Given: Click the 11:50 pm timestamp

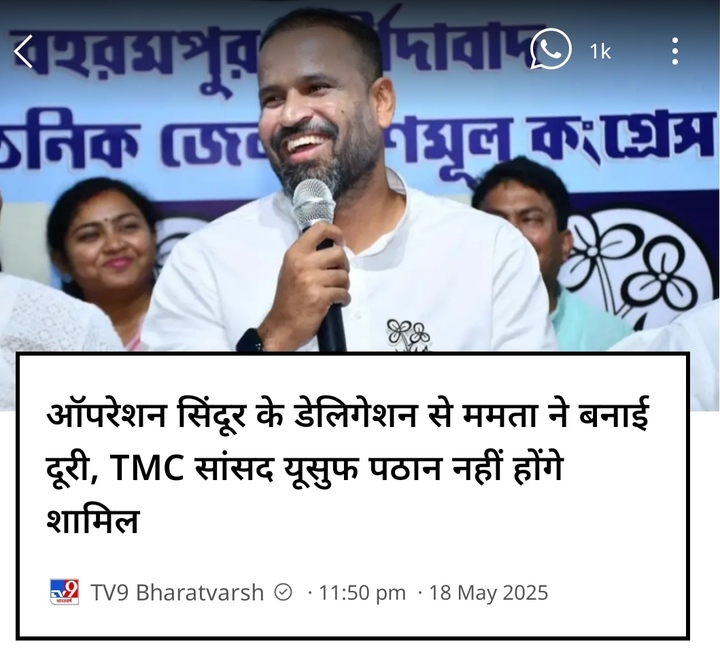Looking at the screenshot, I should (362, 592).
